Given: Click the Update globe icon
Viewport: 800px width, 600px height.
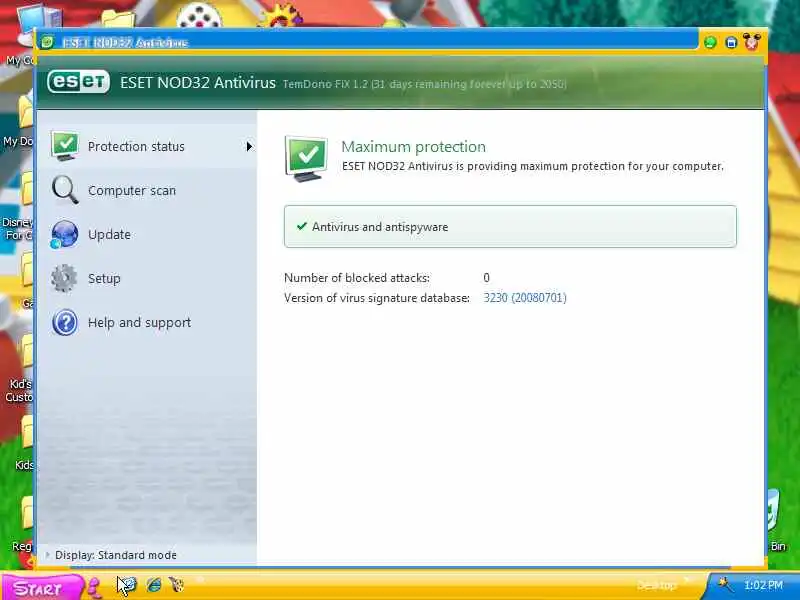Looking at the screenshot, I should [64, 234].
